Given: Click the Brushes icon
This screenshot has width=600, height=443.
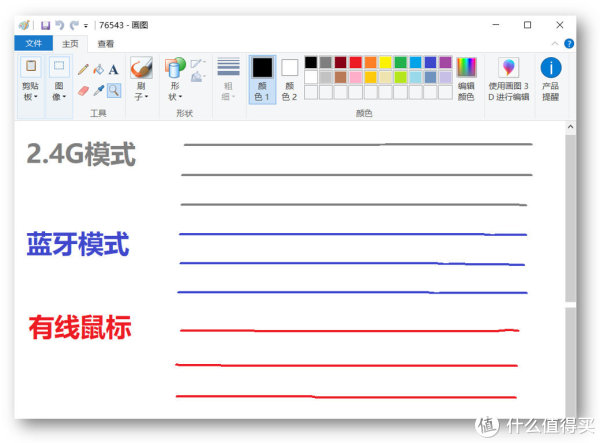Looking at the screenshot, I should click(141, 68).
